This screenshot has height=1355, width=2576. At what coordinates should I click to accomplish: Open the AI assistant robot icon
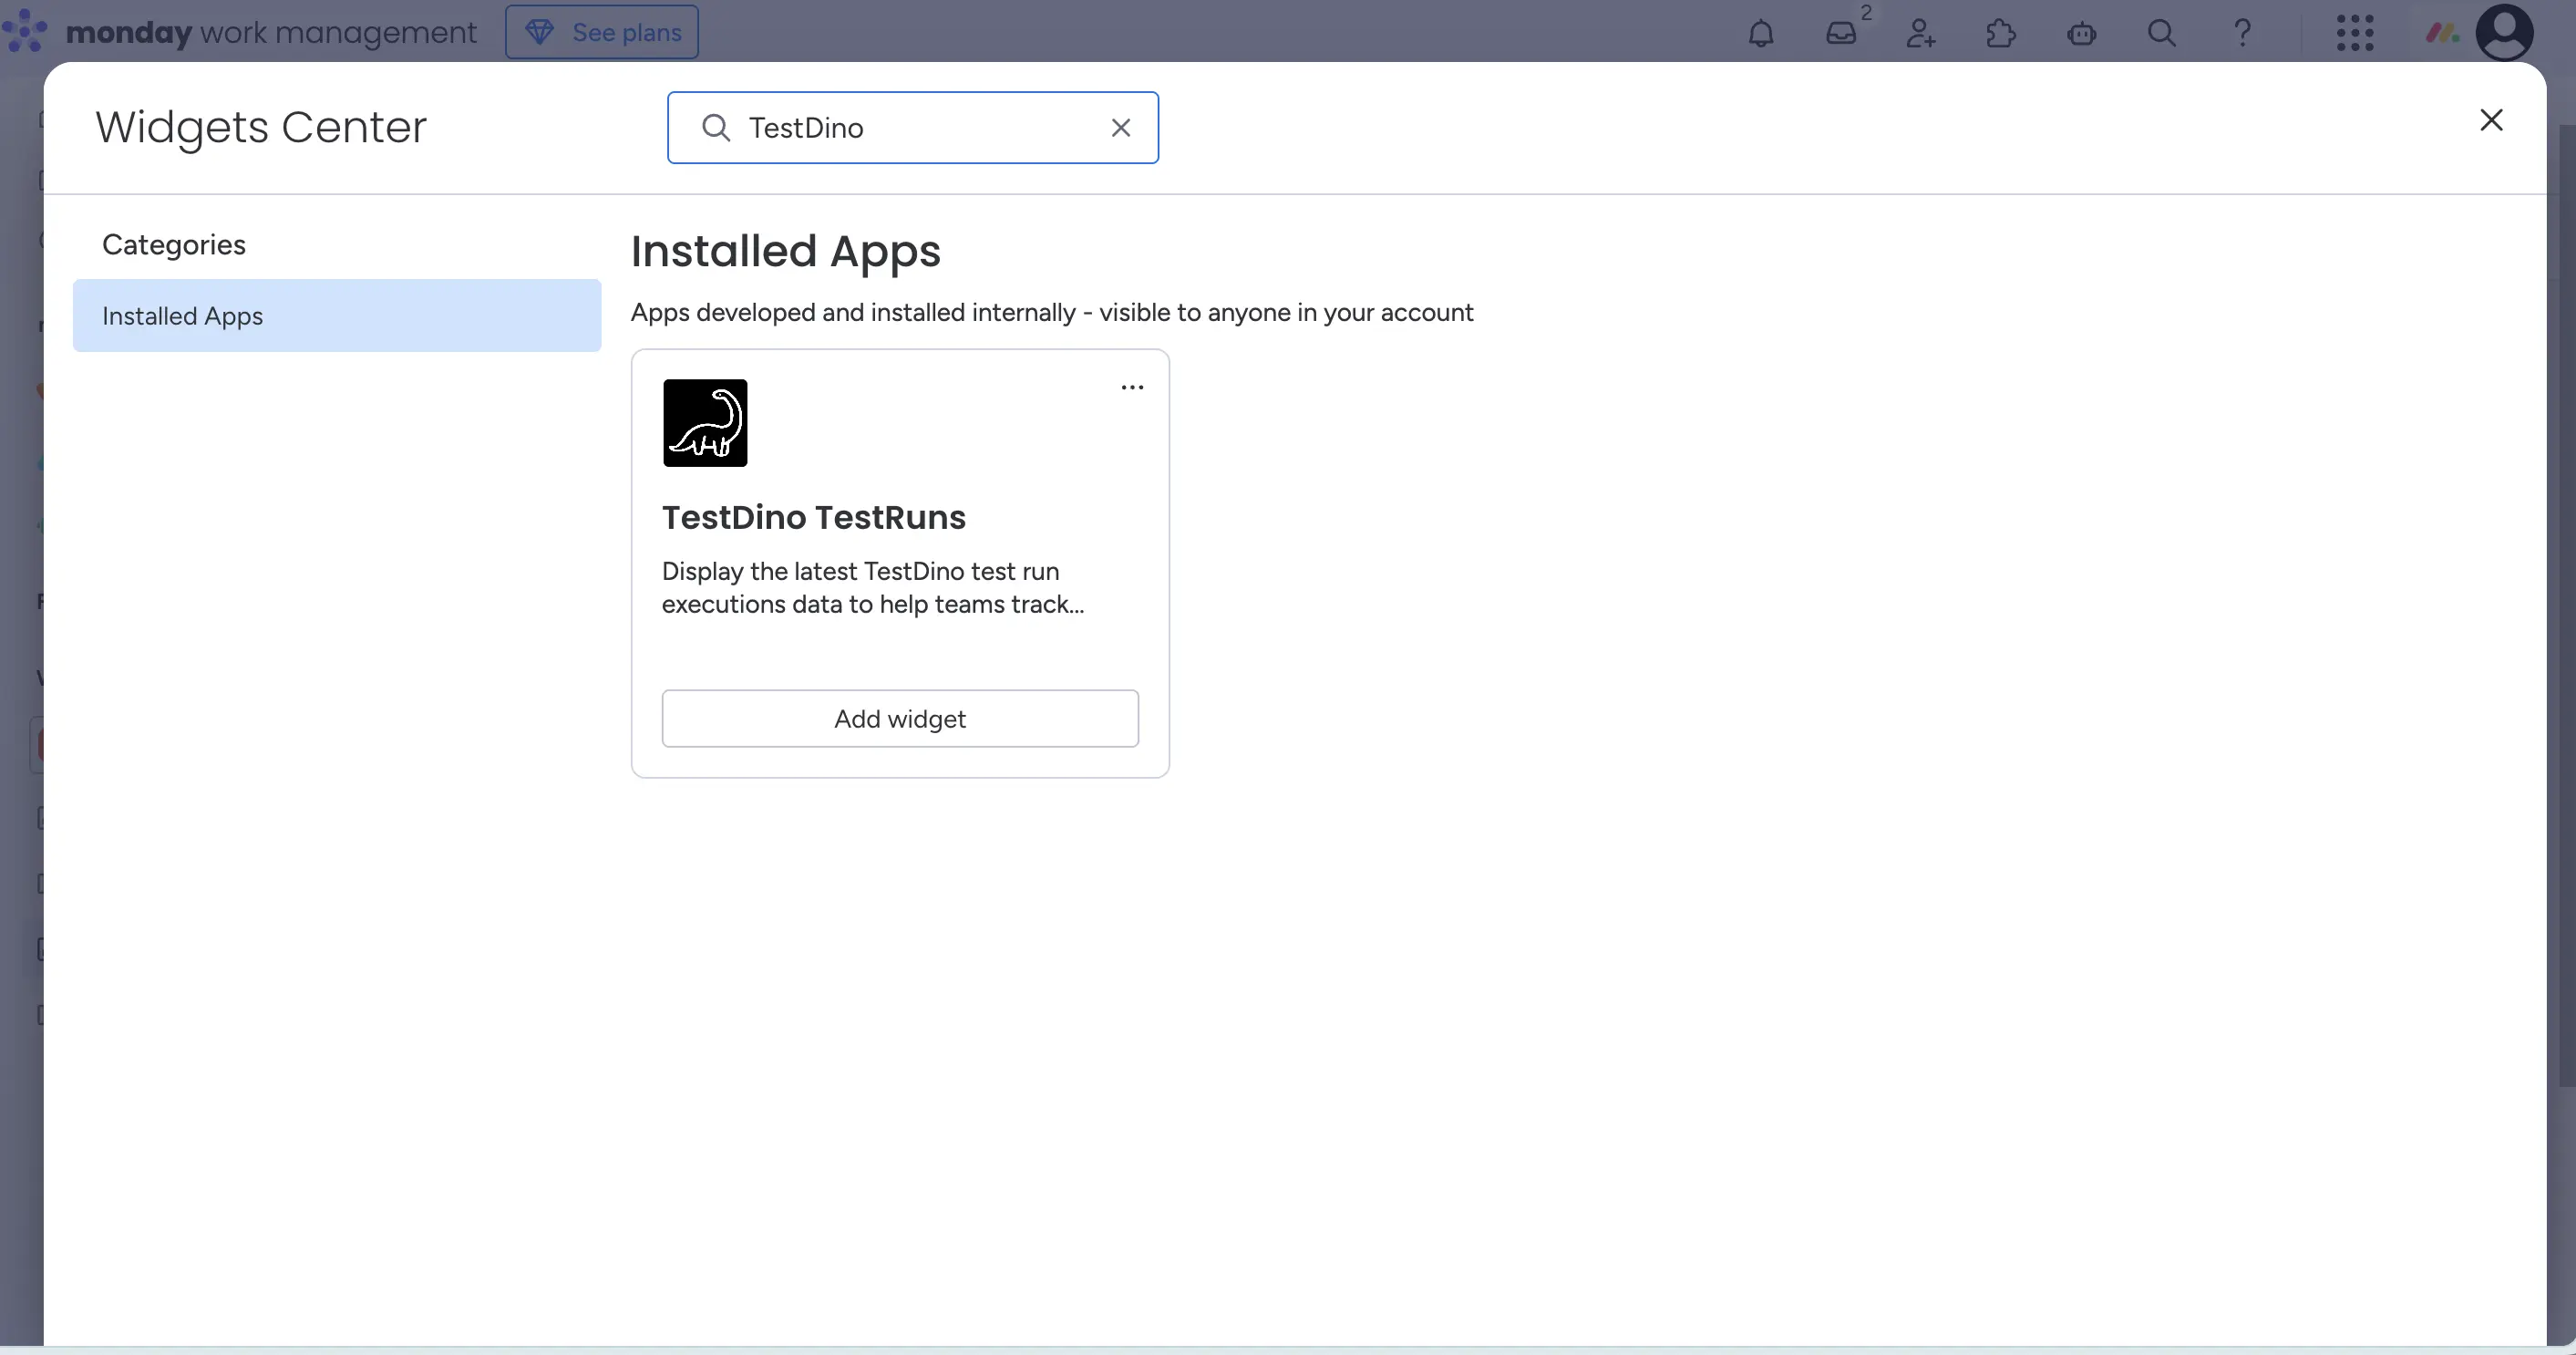coord(2081,33)
